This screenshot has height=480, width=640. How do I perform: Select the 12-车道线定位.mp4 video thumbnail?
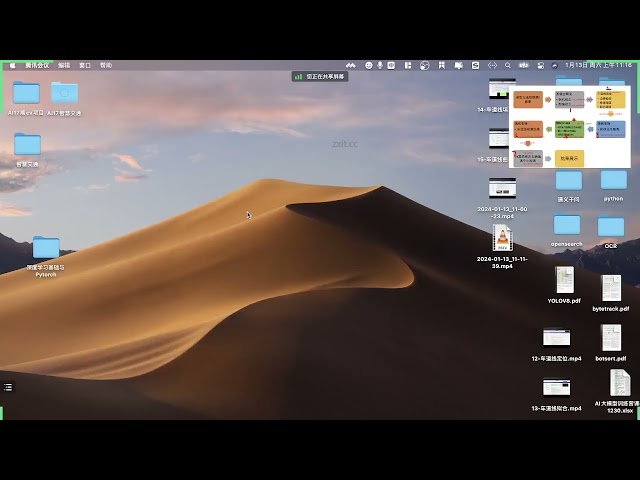pyautogui.click(x=557, y=338)
